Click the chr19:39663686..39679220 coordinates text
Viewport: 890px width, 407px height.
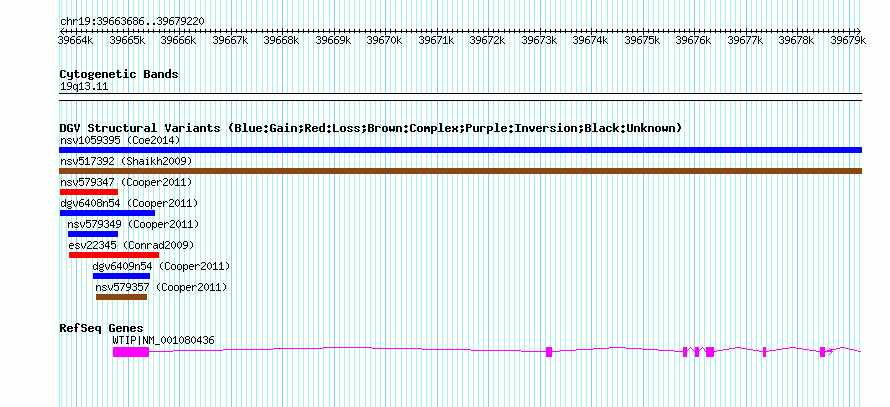pyautogui.click(x=132, y=22)
